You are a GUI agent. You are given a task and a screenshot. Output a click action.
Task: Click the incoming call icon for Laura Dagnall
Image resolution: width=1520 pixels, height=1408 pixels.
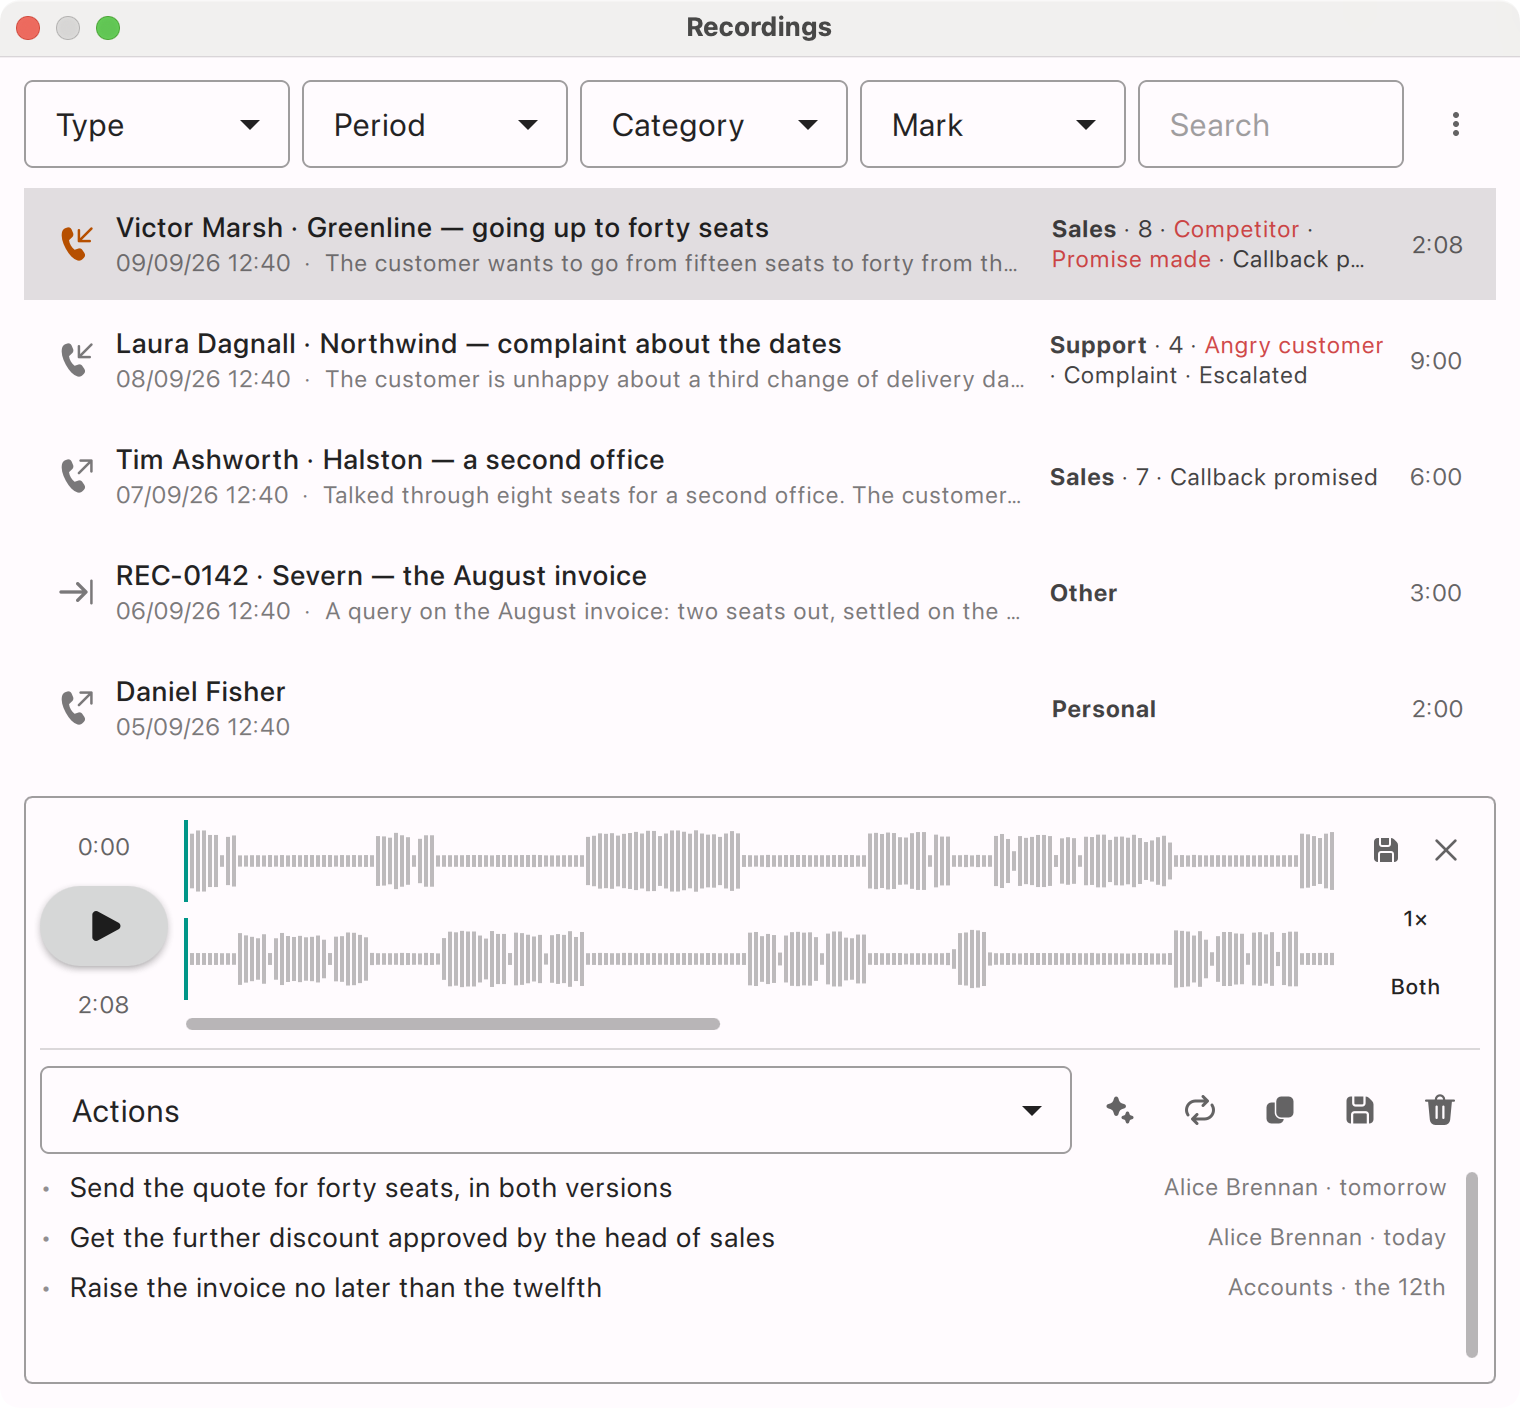[77, 360]
